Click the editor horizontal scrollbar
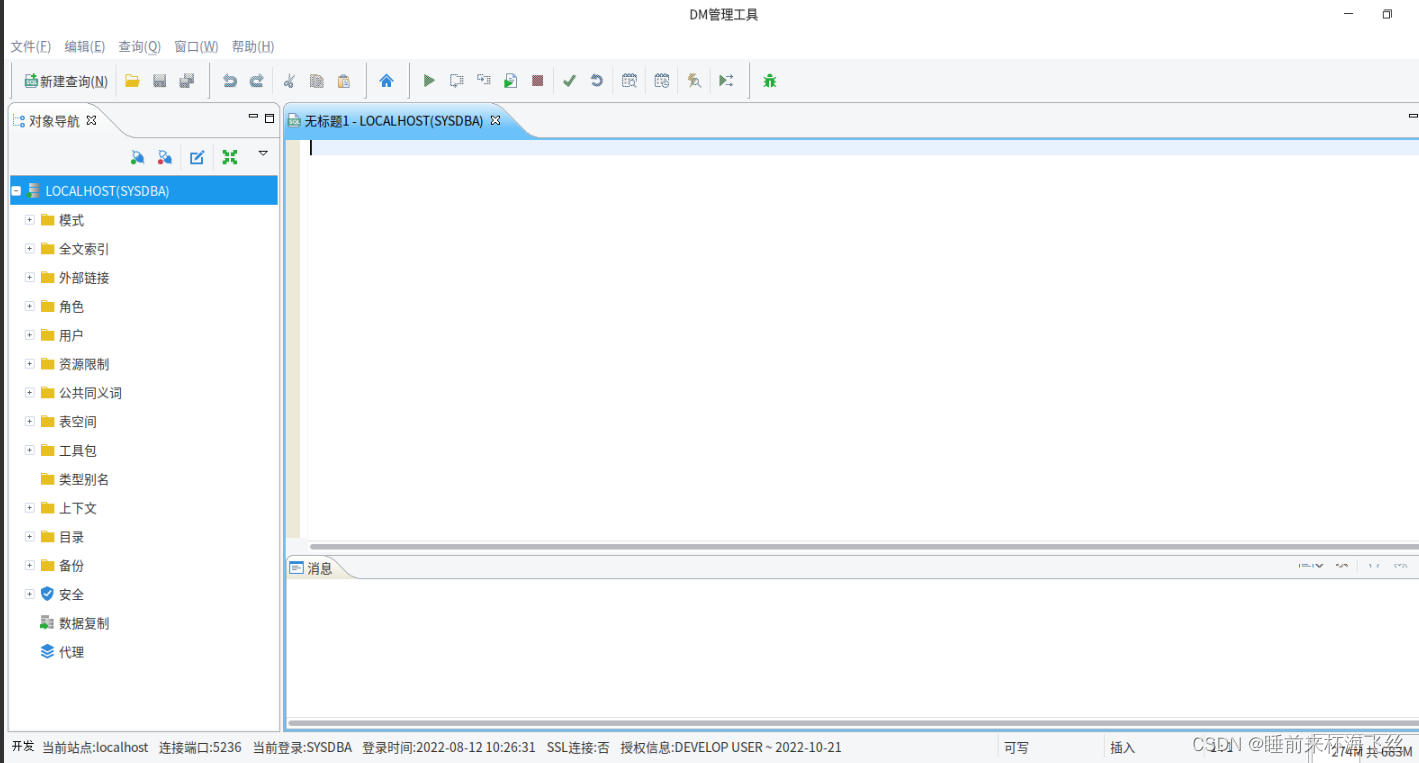The height and width of the screenshot is (763, 1419). [x=864, y=546]
